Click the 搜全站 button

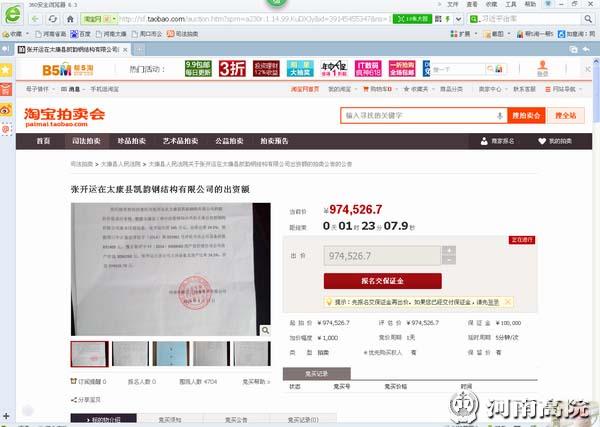(x=566, y=116)
